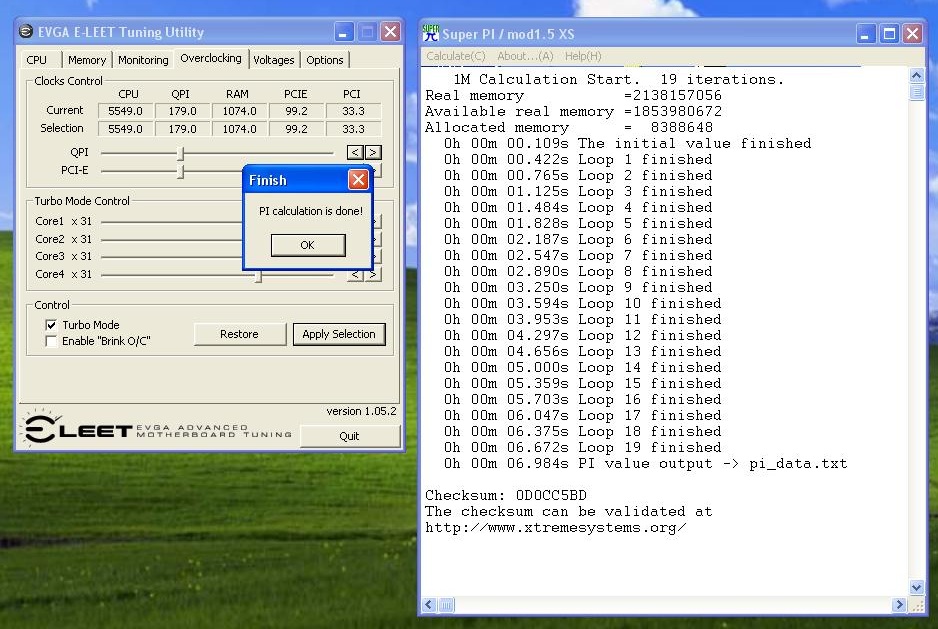Click the "Core3 x 31" label
This screenshot has width=938, height=629.
click(63, 256)
